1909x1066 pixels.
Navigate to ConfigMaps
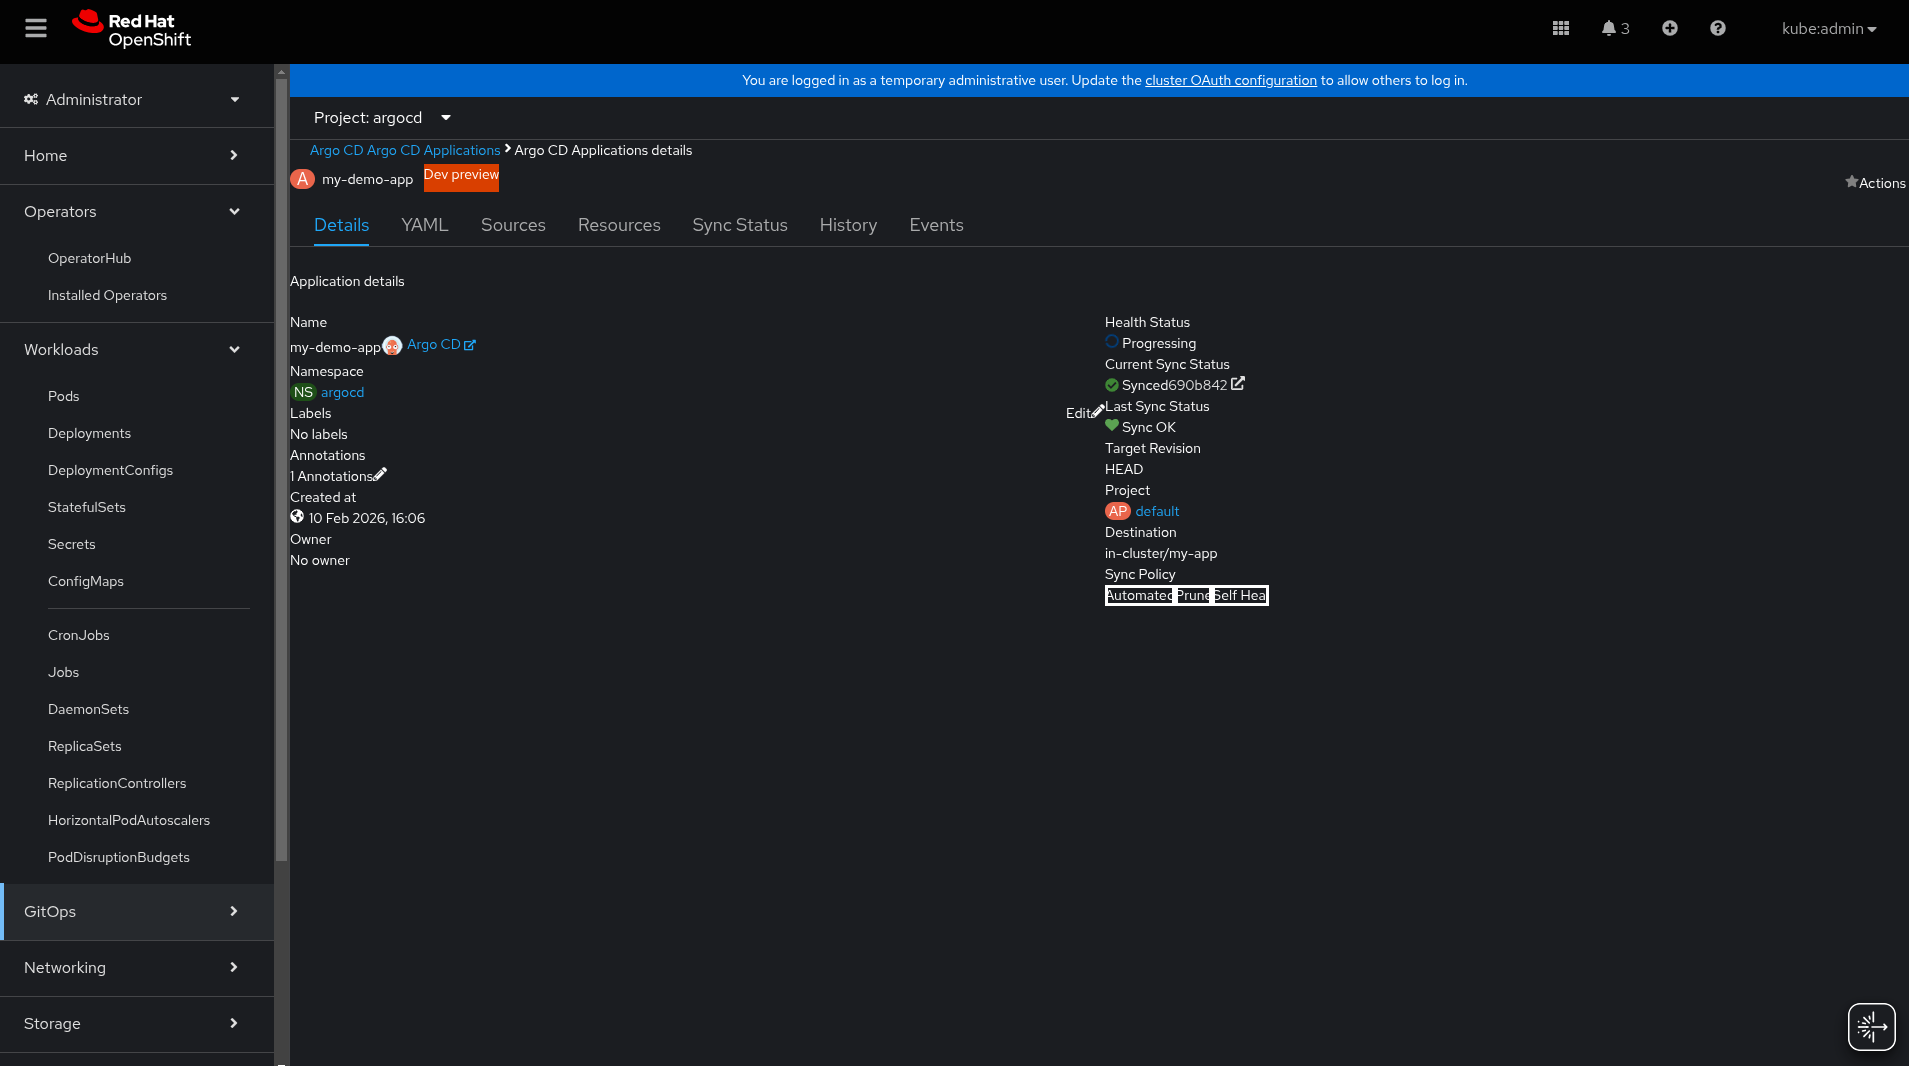(86, 581)
